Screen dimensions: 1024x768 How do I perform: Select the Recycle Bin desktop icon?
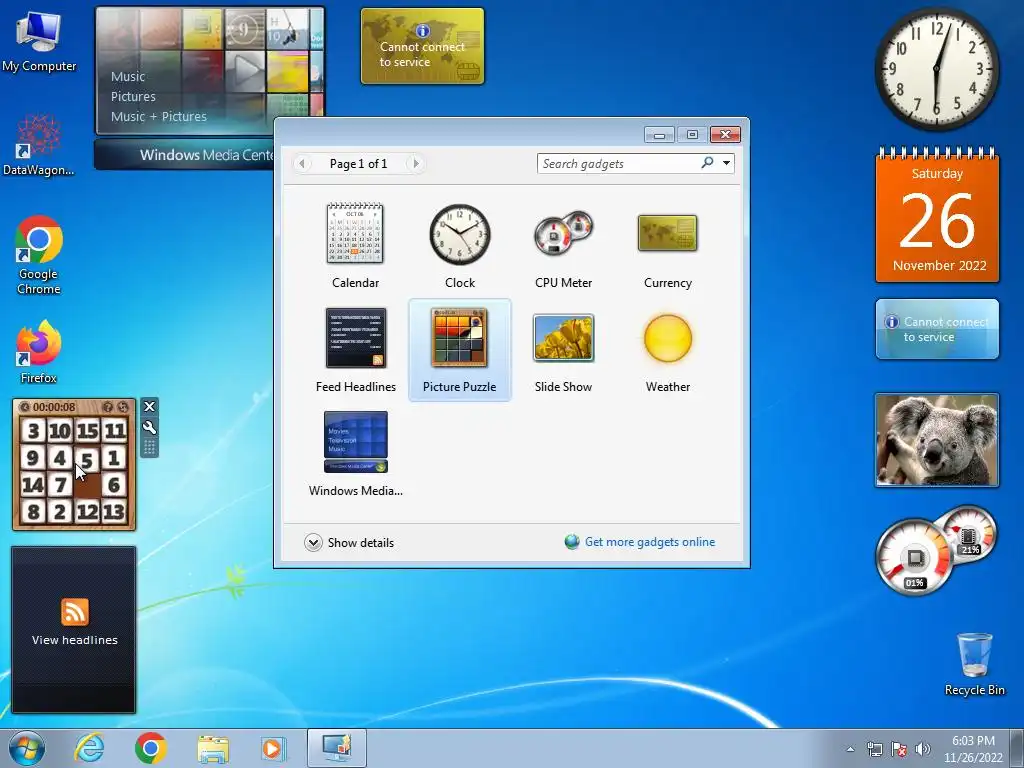tap(974, 664)
